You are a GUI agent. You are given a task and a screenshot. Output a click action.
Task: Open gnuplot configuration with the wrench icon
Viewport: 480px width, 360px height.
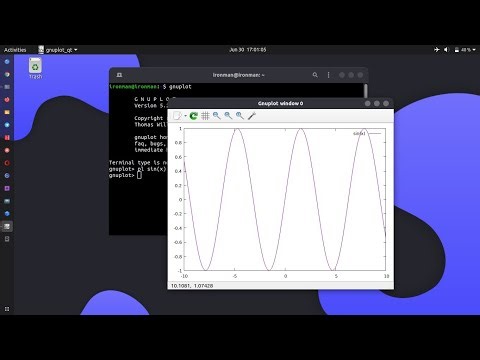(252, 116)
